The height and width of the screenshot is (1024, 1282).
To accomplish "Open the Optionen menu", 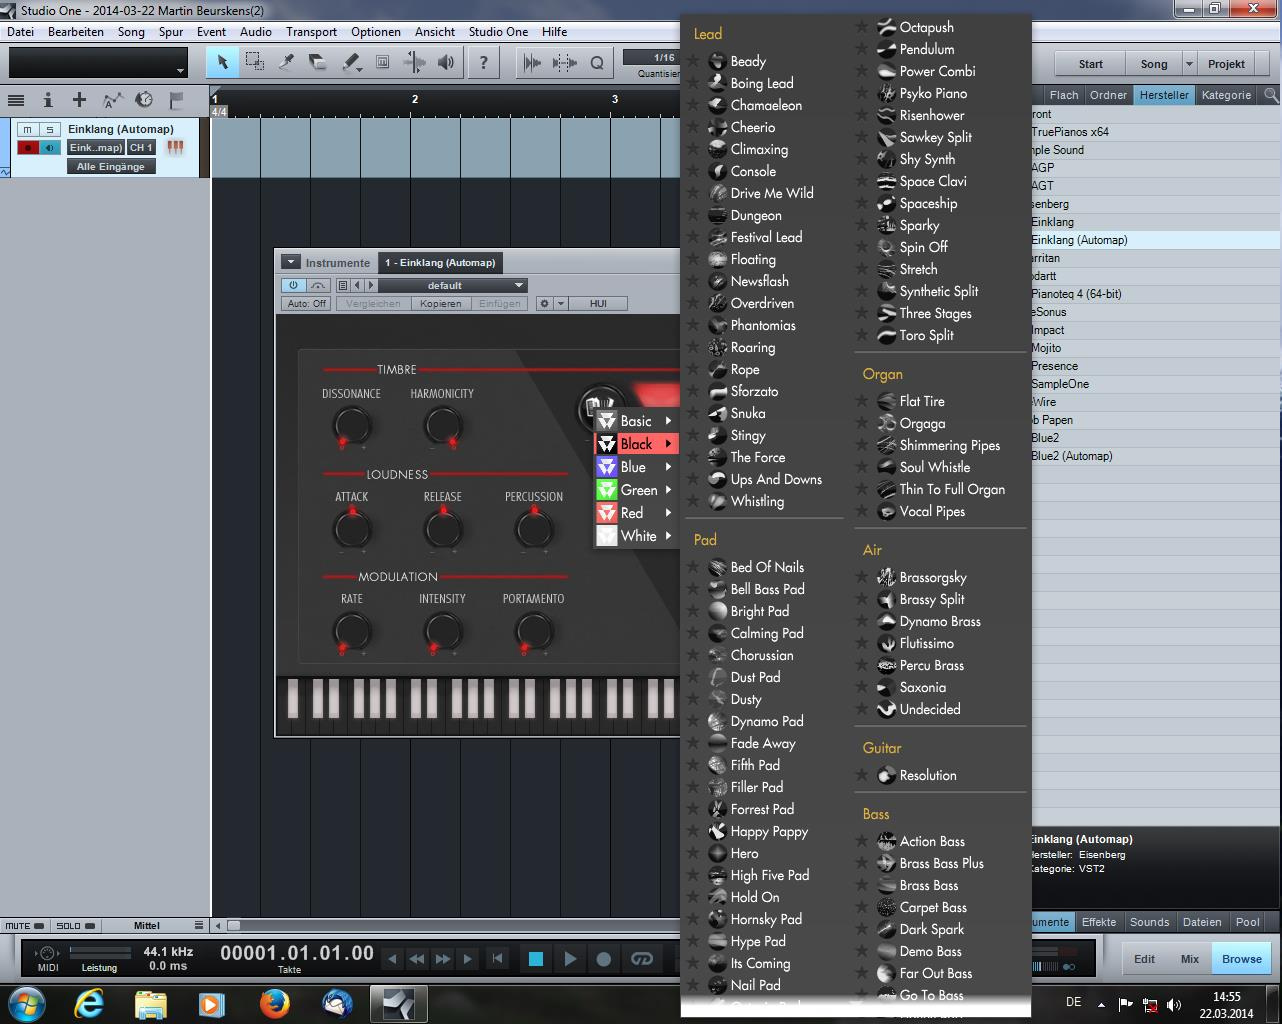I will (376, 32).
